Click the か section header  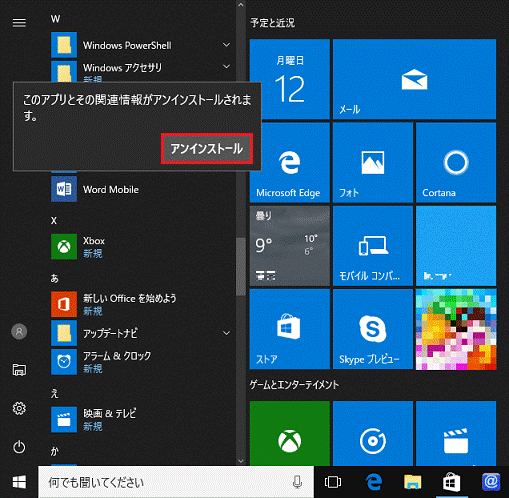pos(55,451)
